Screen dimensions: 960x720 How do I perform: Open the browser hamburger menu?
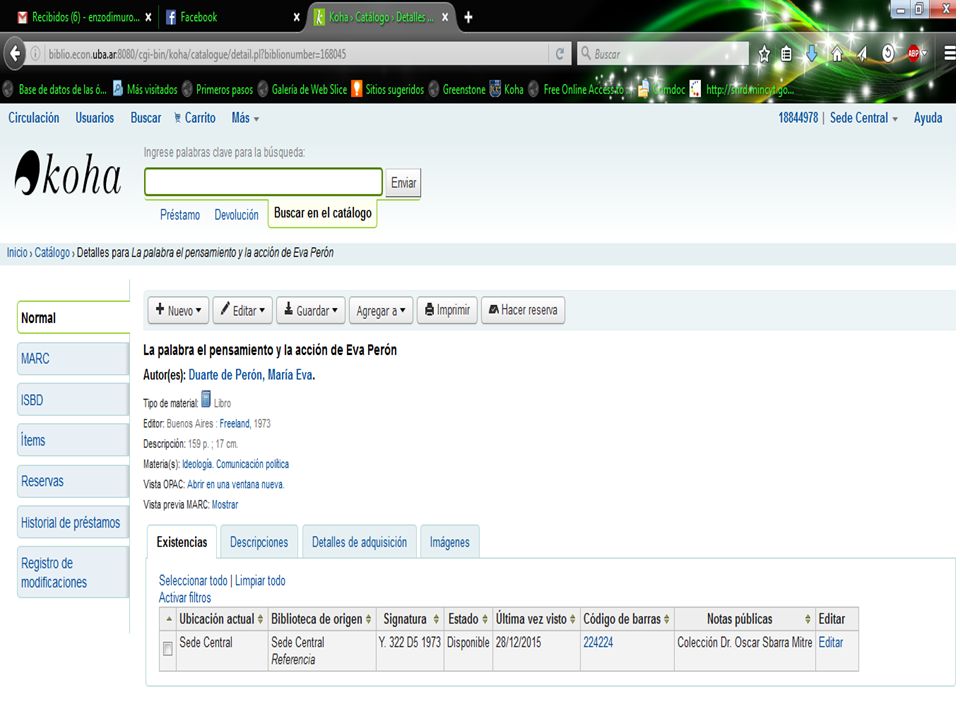click(950, 54)
